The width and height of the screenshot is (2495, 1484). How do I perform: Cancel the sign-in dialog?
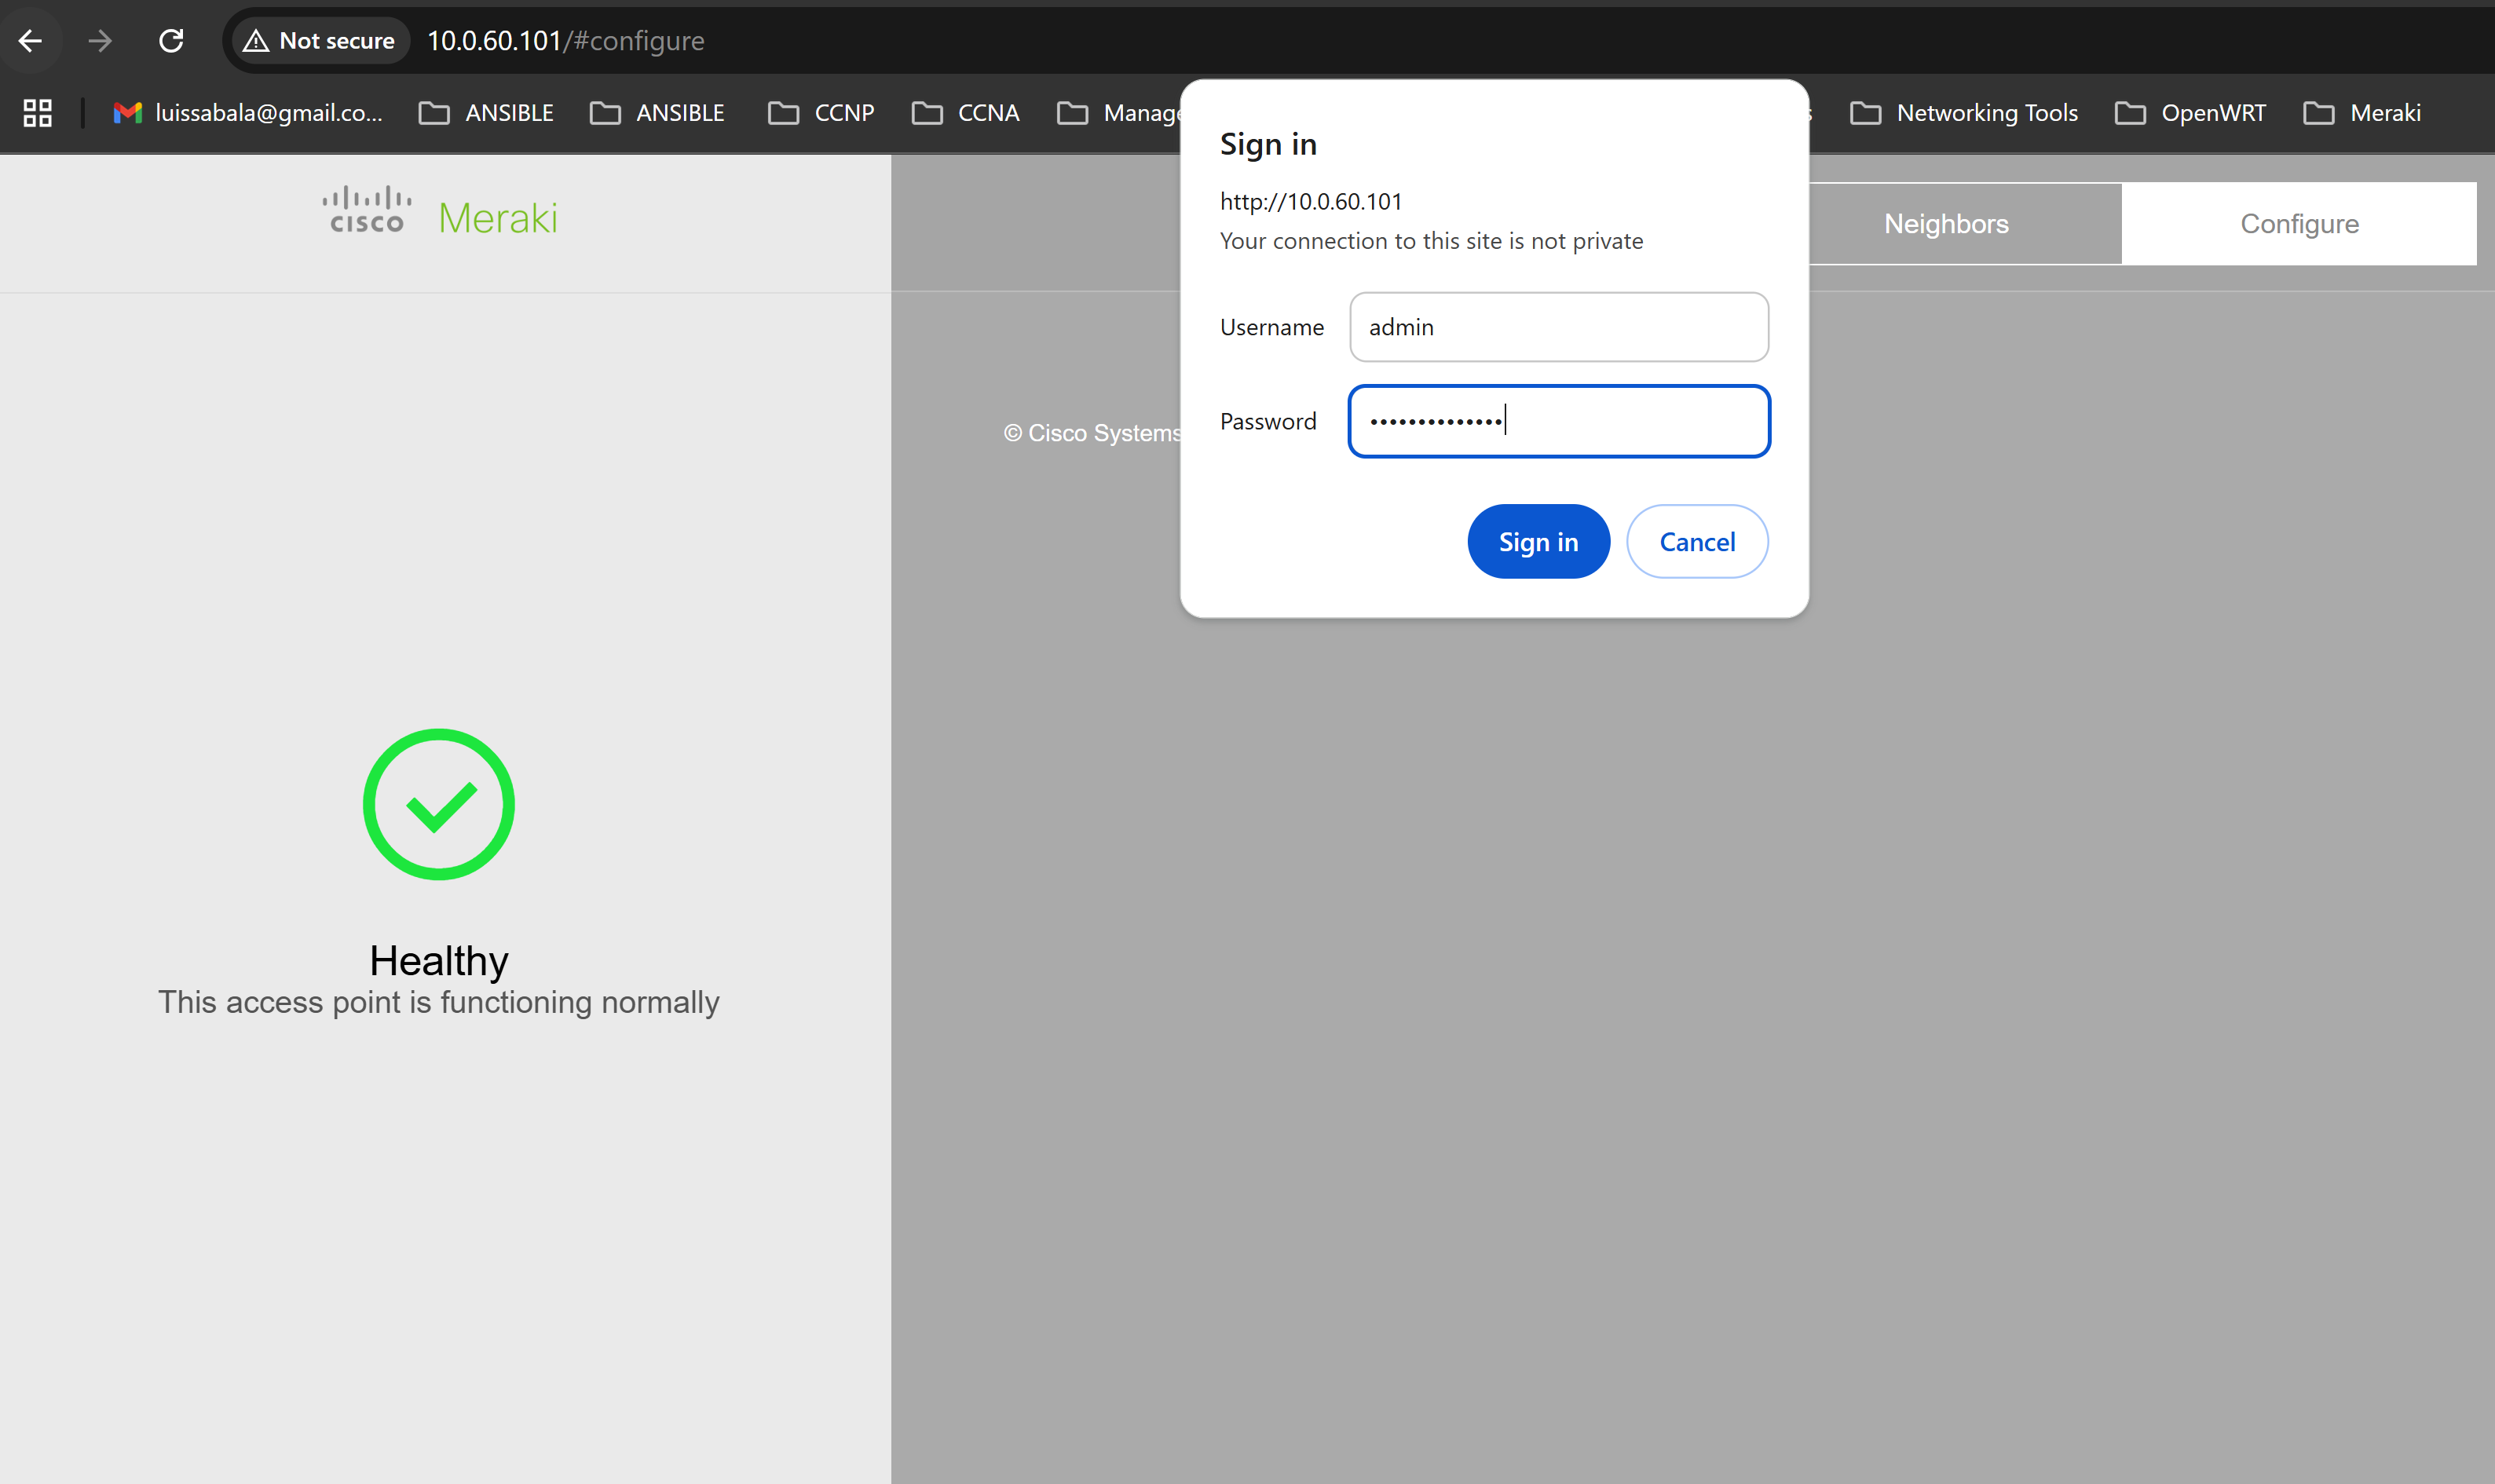pos(1697,542)
